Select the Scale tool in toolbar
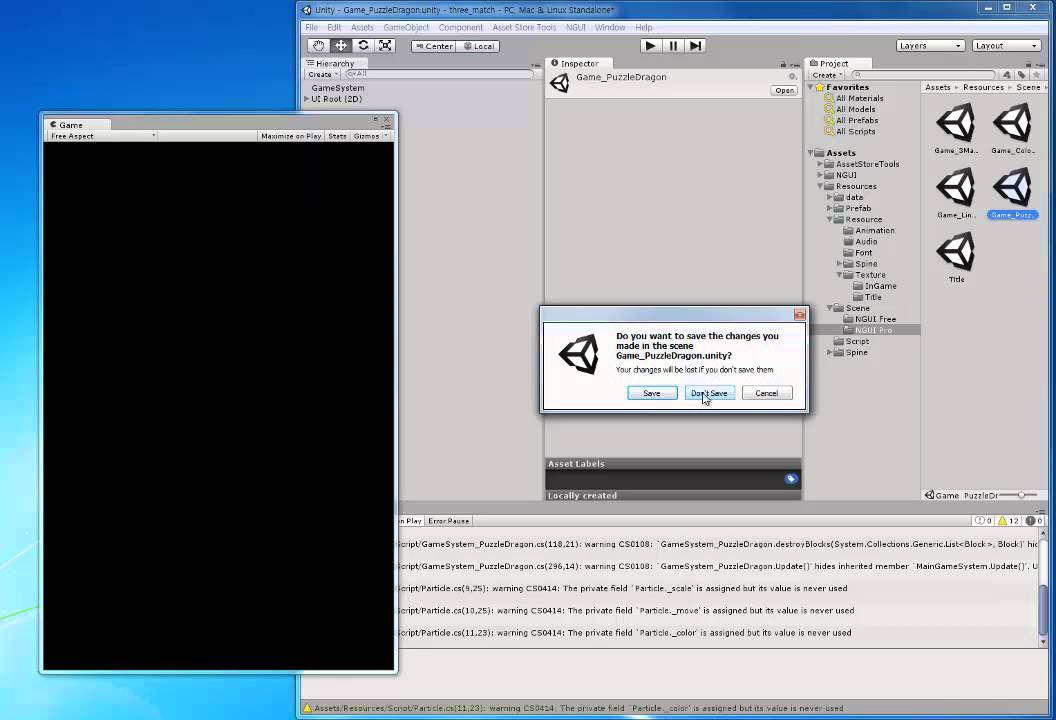 (x=385, y=46)
